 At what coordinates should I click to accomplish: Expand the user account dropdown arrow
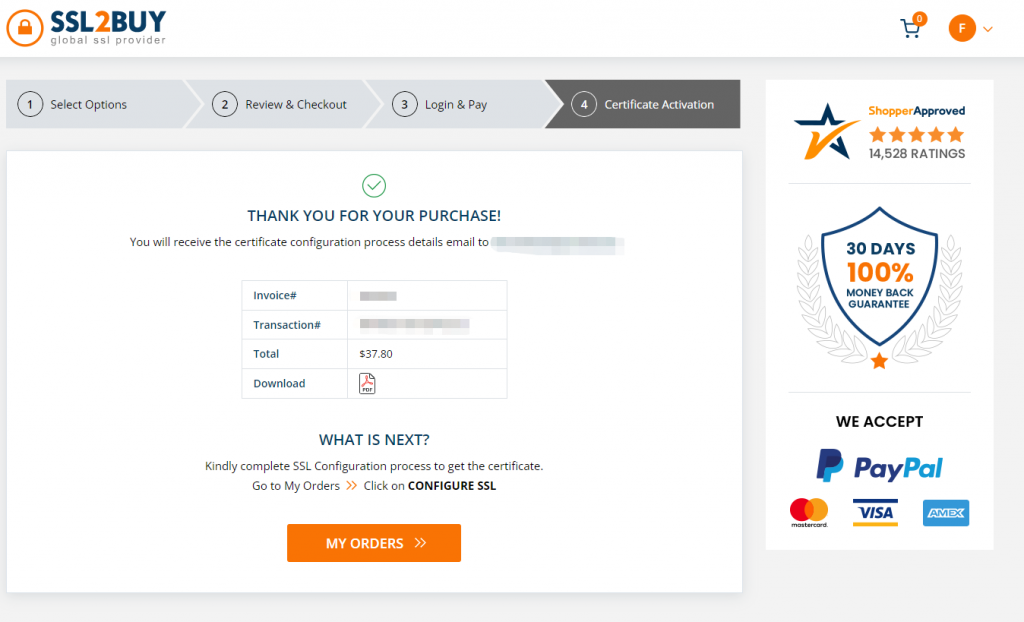[988, 29]
